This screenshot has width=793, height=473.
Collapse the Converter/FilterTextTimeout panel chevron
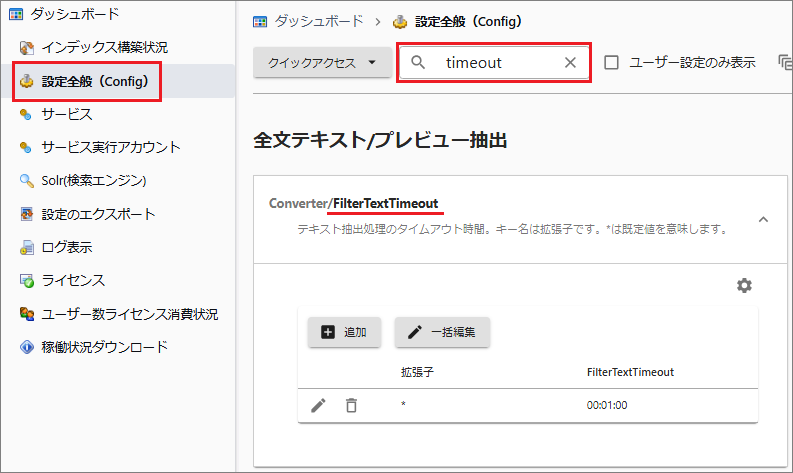[x=763, y=219]
